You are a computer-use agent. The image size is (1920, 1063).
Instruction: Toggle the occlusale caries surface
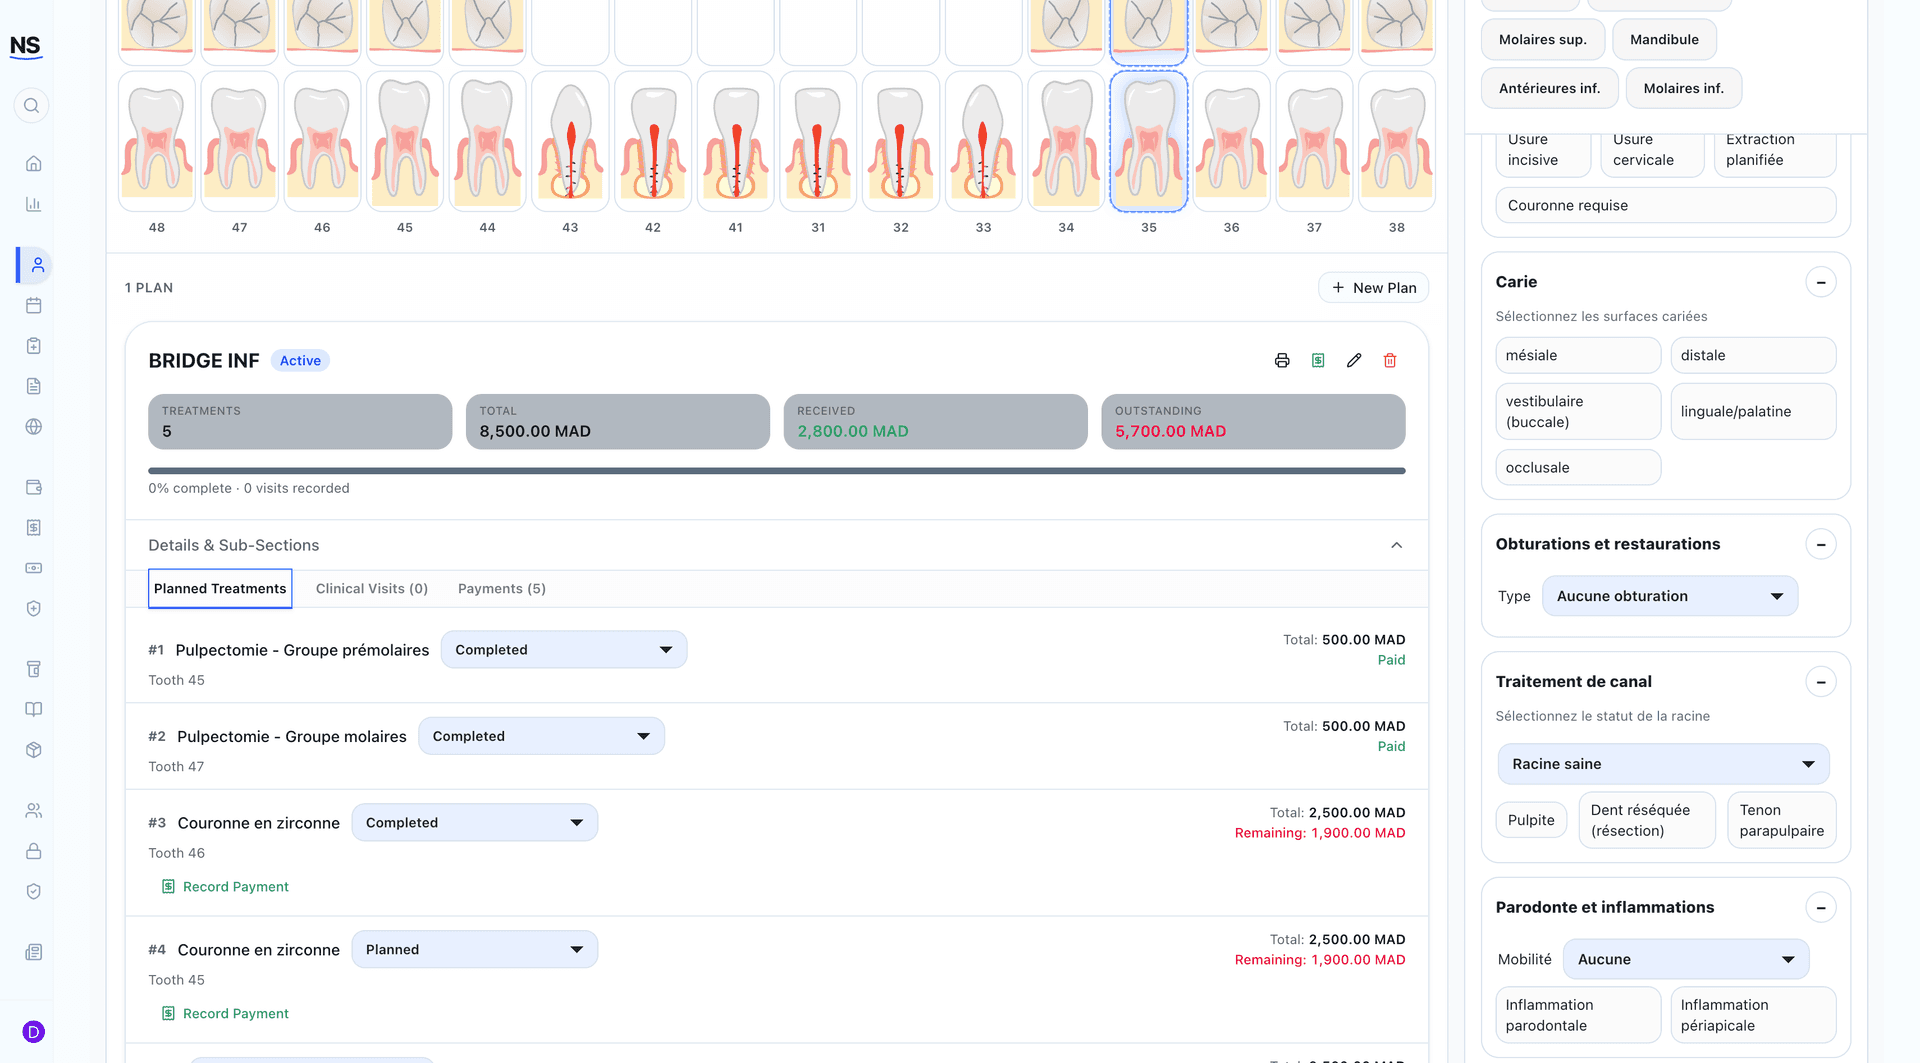[1578, 467]
